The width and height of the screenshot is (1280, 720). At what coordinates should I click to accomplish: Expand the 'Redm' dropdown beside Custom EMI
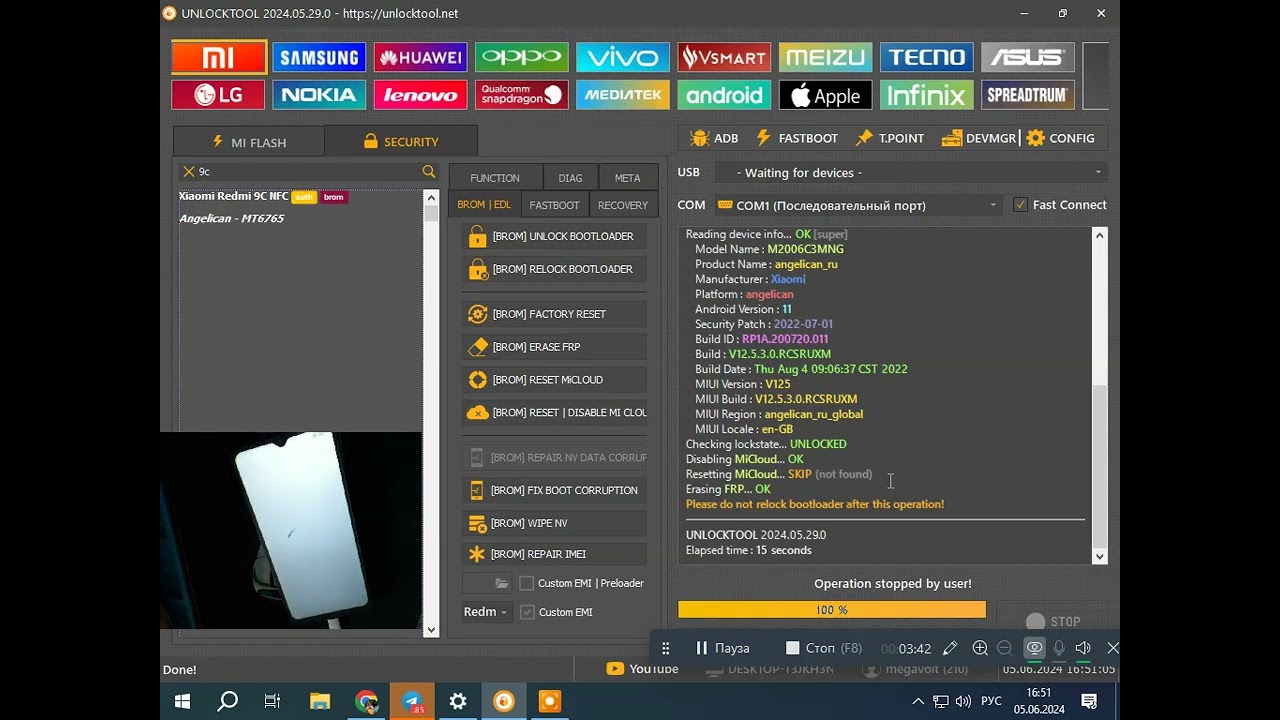(485, 612)
